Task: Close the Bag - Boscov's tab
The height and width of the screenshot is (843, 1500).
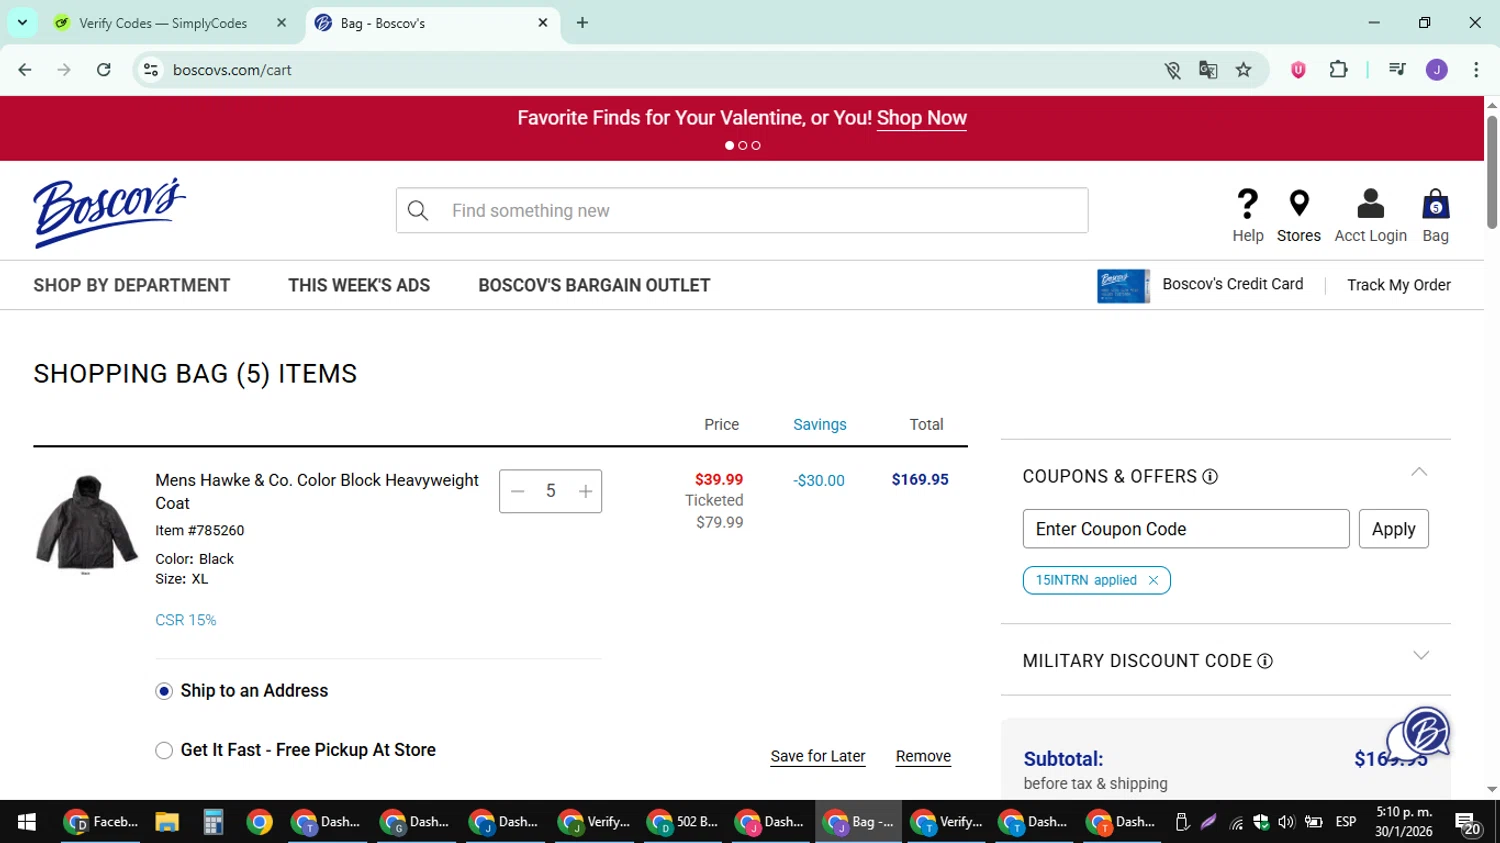Action: coord(543,23)
